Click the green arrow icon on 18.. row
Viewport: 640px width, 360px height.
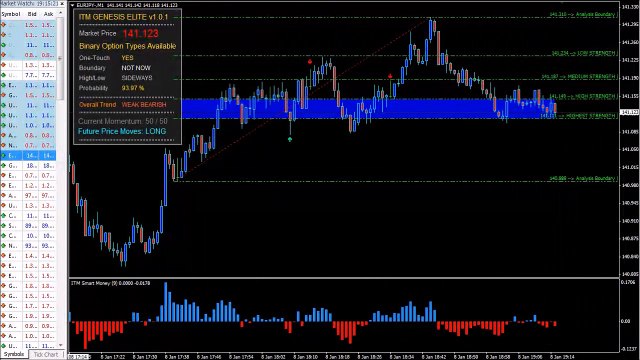click(4, 166)
